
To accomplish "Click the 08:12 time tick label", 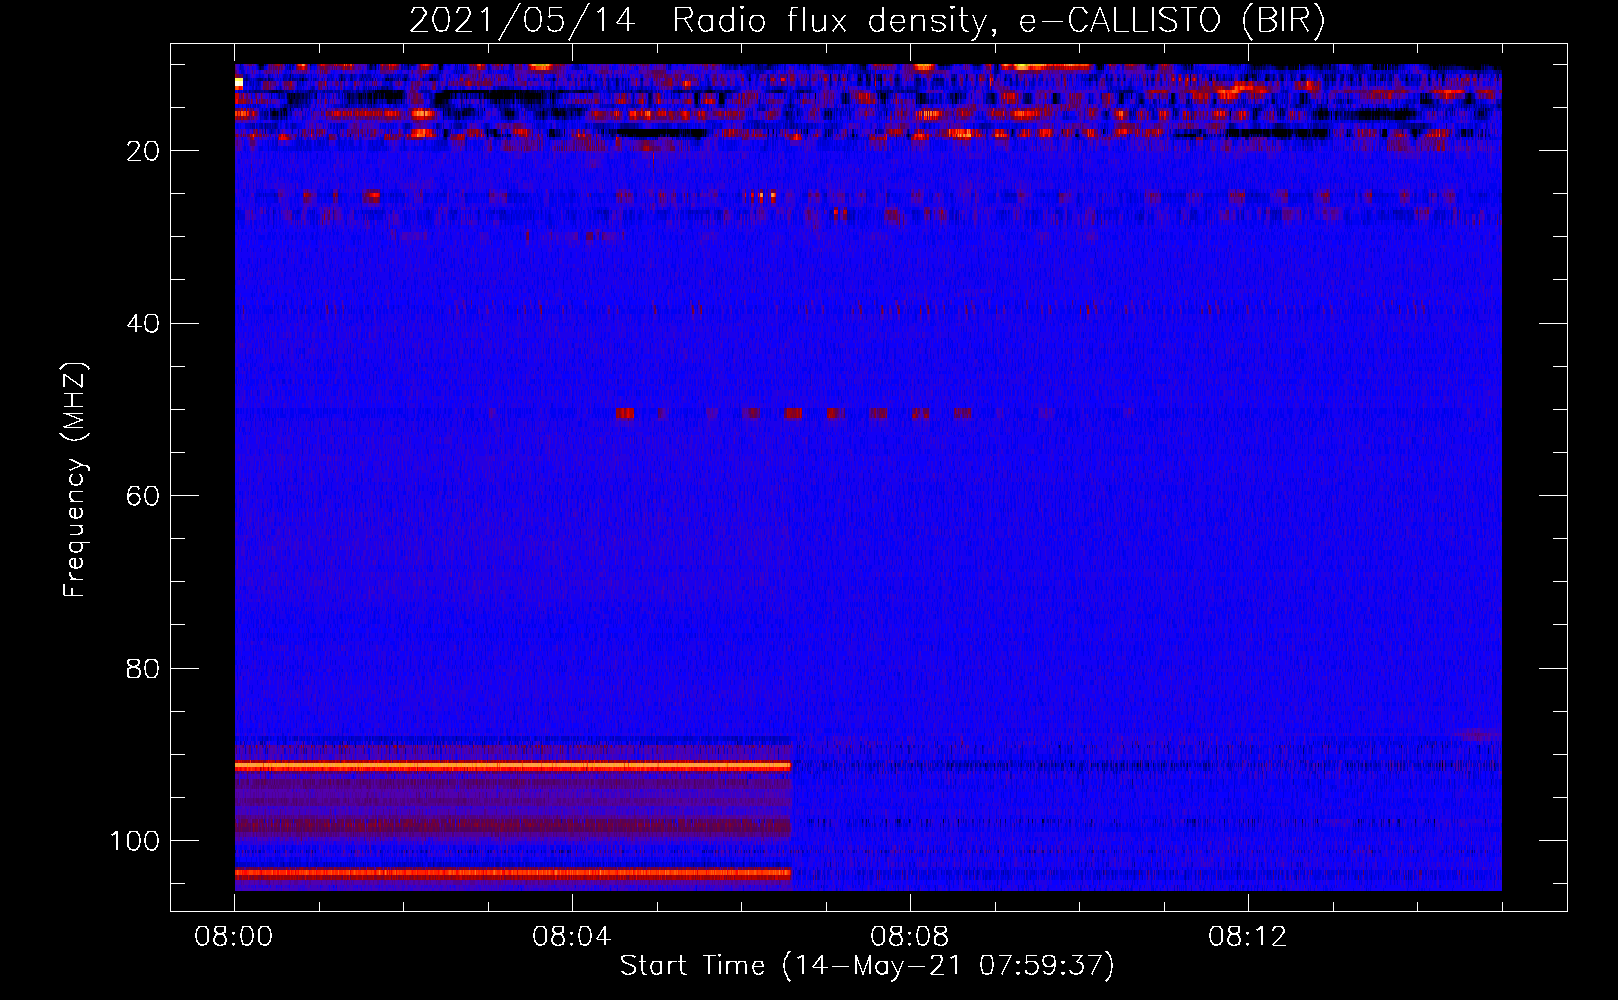I will (x=1248, y=937).
